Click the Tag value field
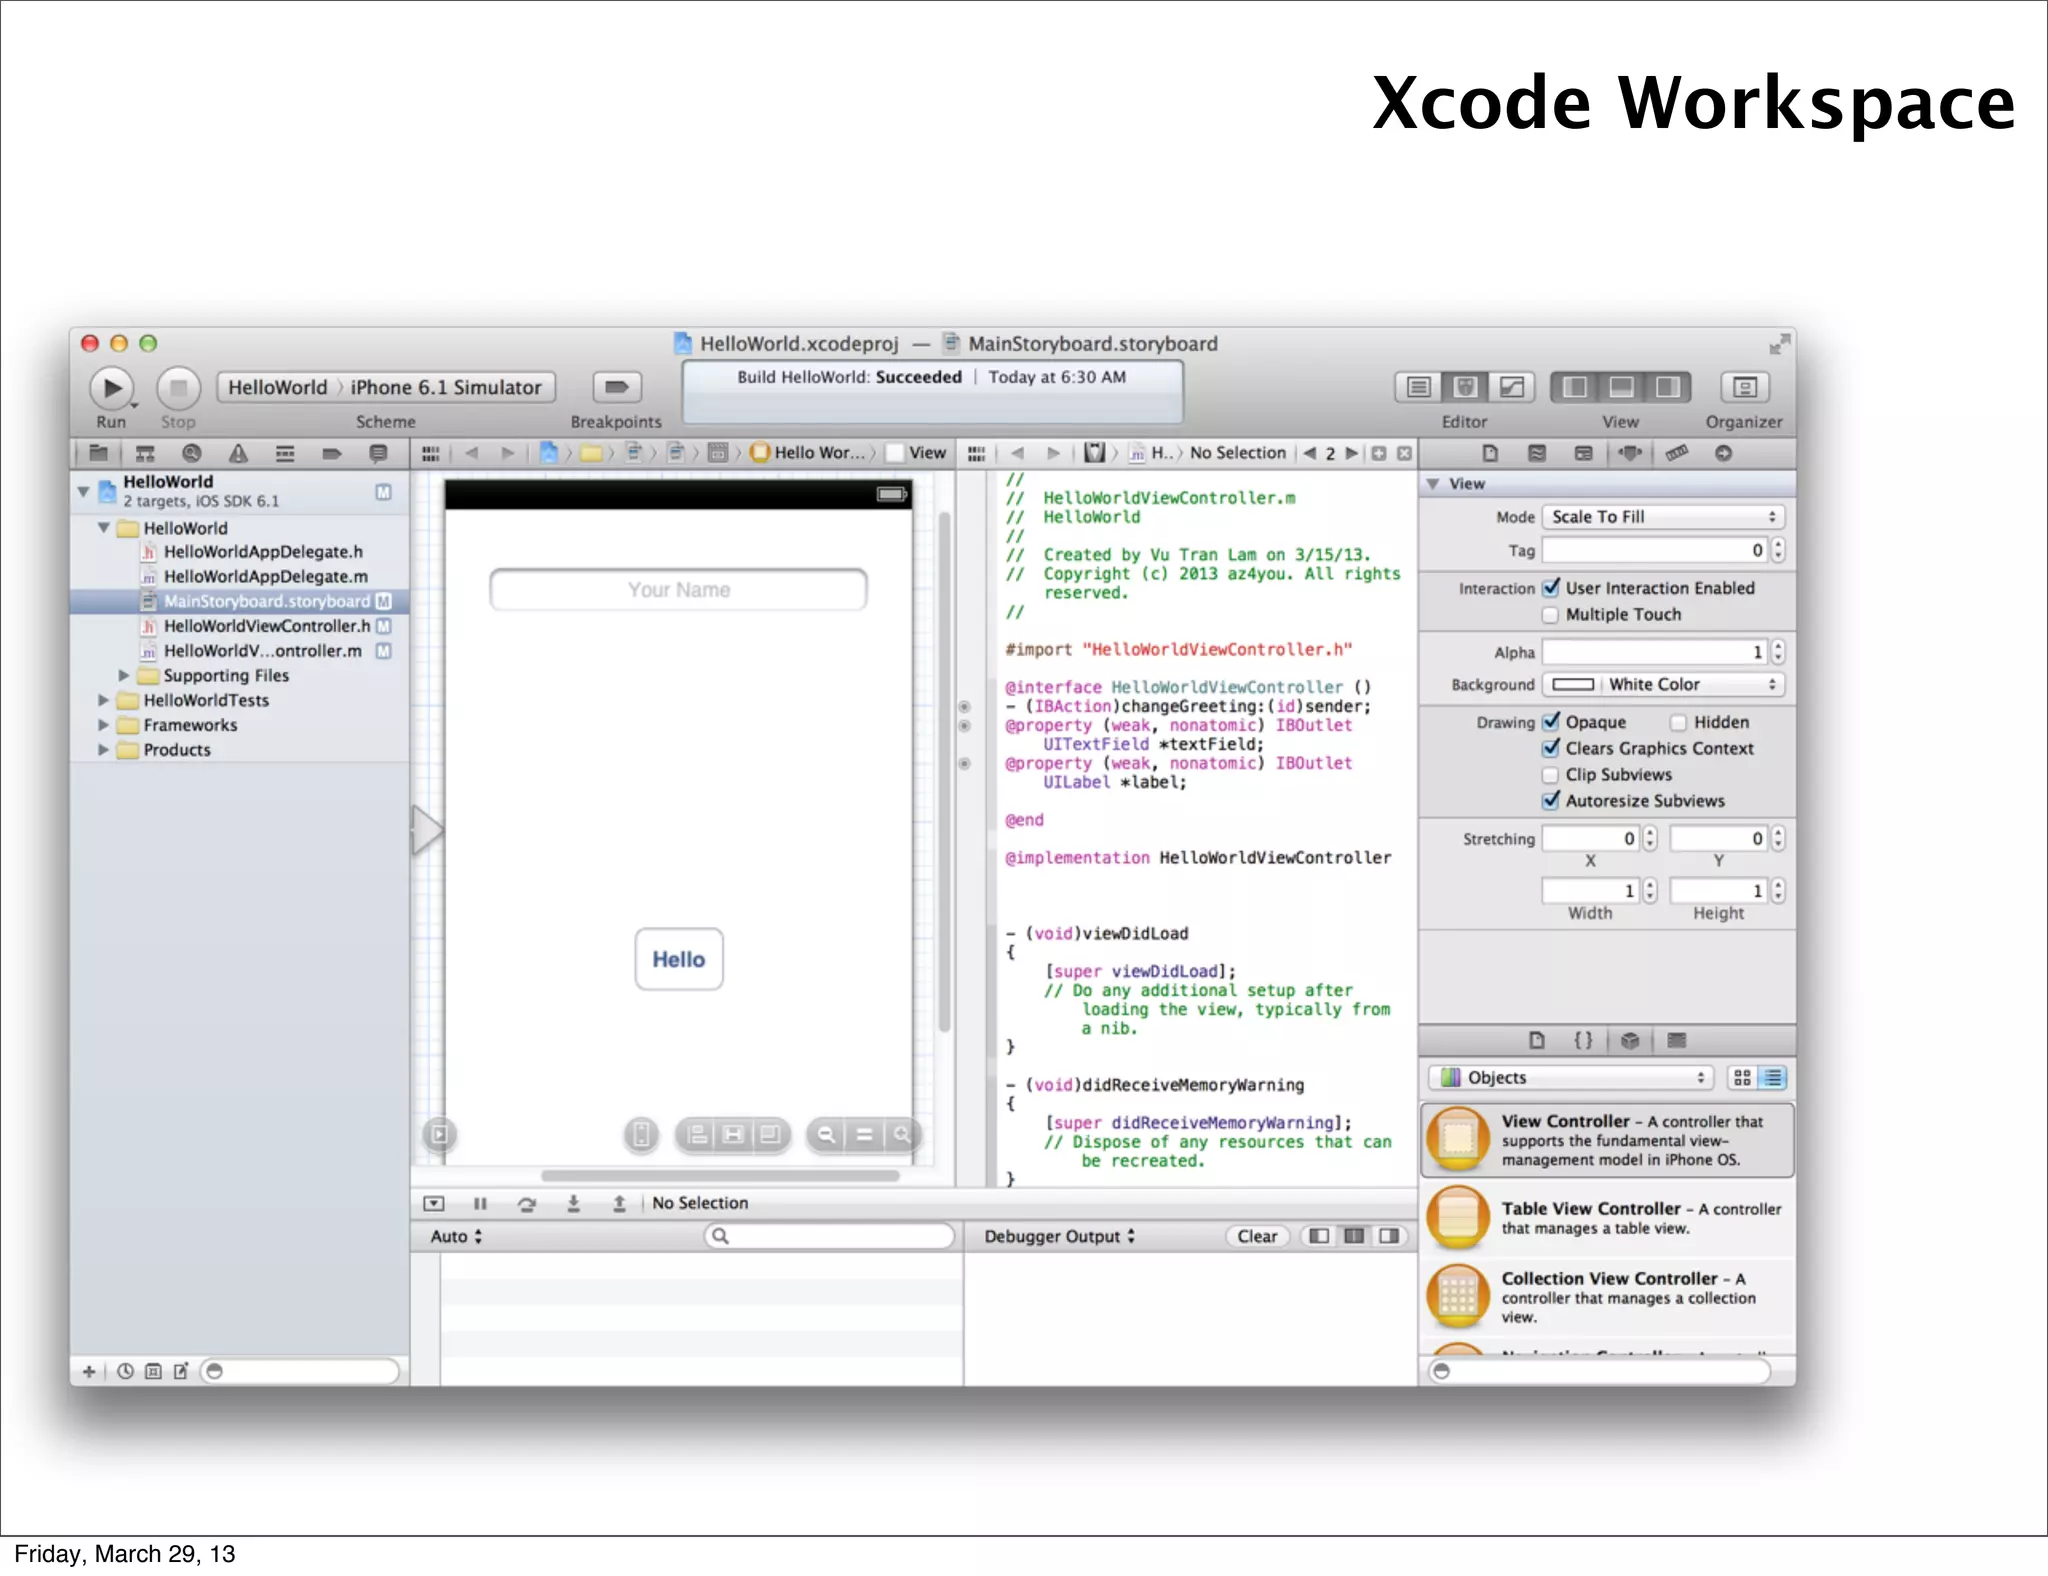This screenshot has width=2048, height=1576. tap(1655, 550)
